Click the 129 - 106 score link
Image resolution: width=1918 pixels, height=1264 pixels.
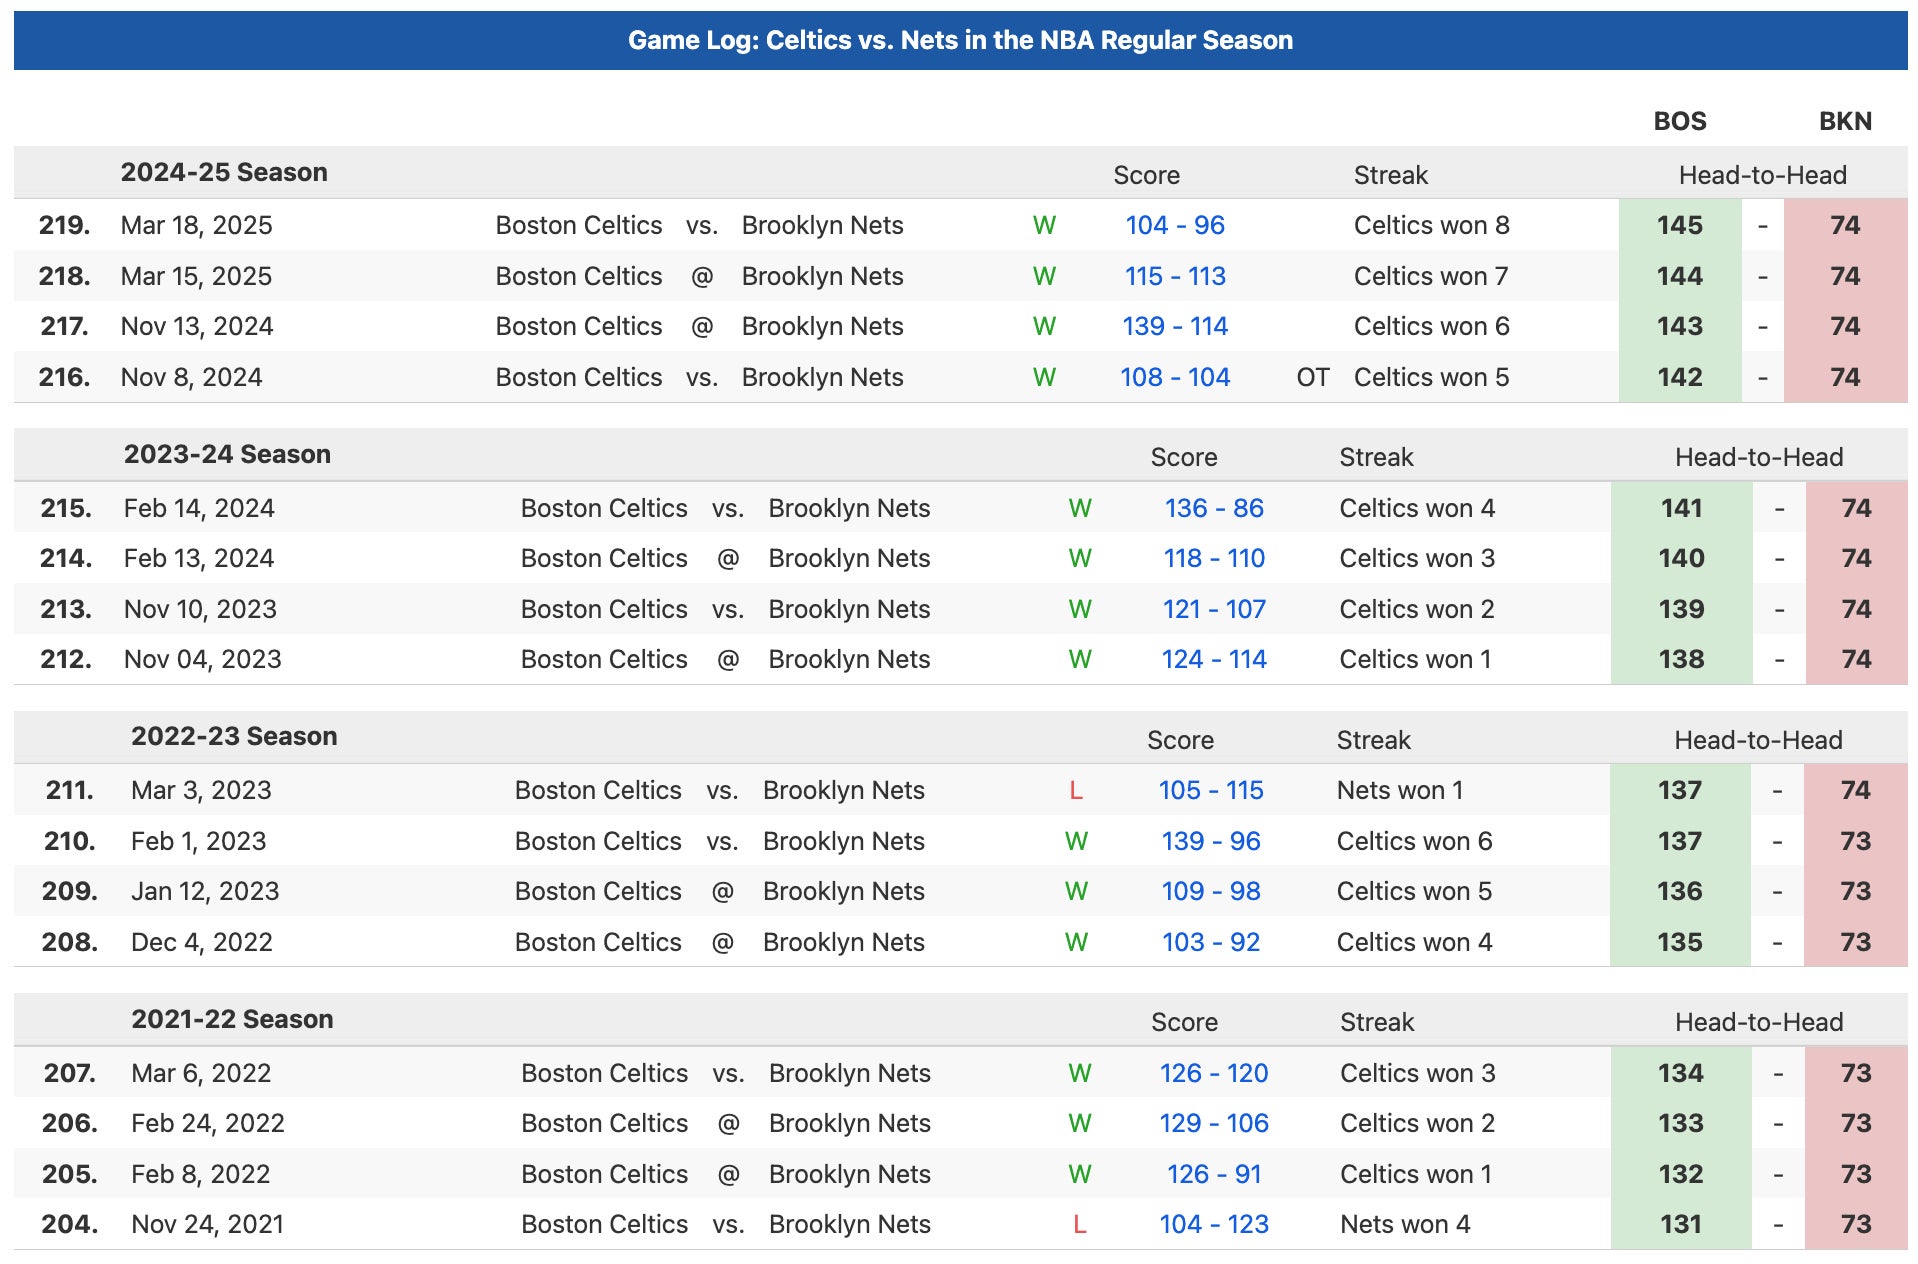click(x=1213, y=1124)
